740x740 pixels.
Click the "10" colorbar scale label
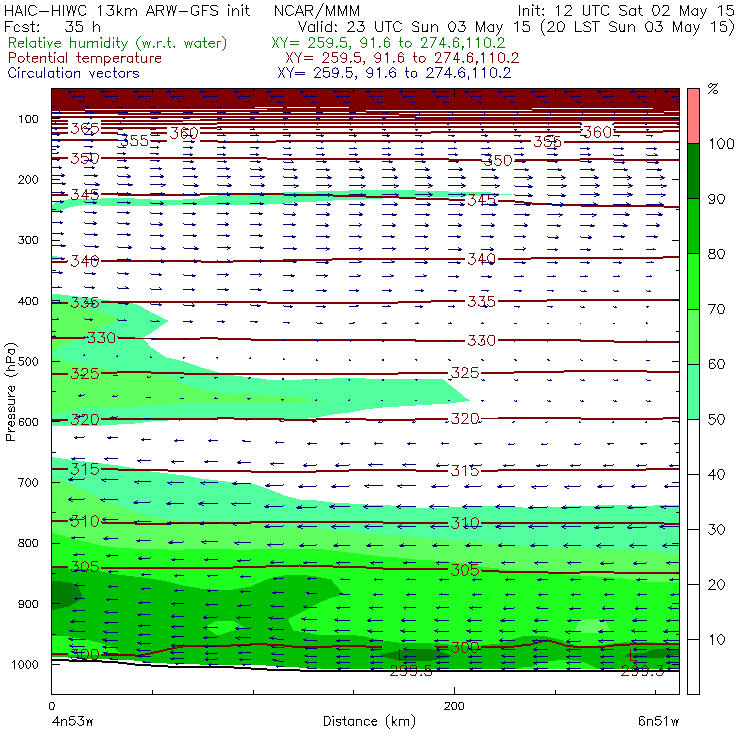(x=716, y=639)
